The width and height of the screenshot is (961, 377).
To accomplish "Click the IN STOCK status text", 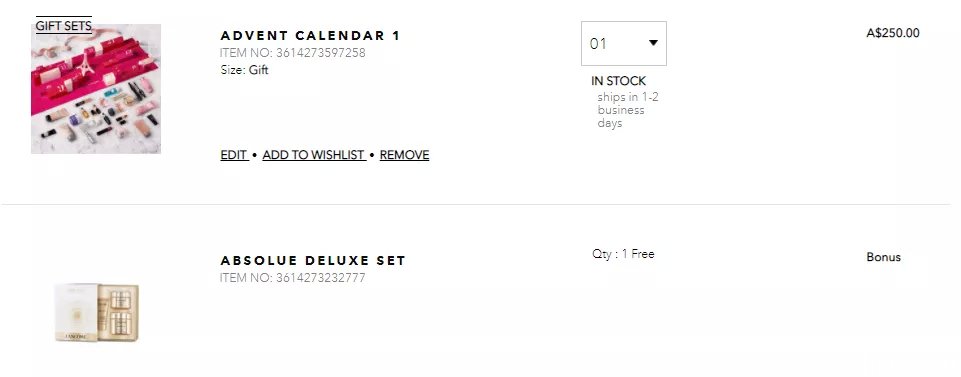I will click(618, 81).
